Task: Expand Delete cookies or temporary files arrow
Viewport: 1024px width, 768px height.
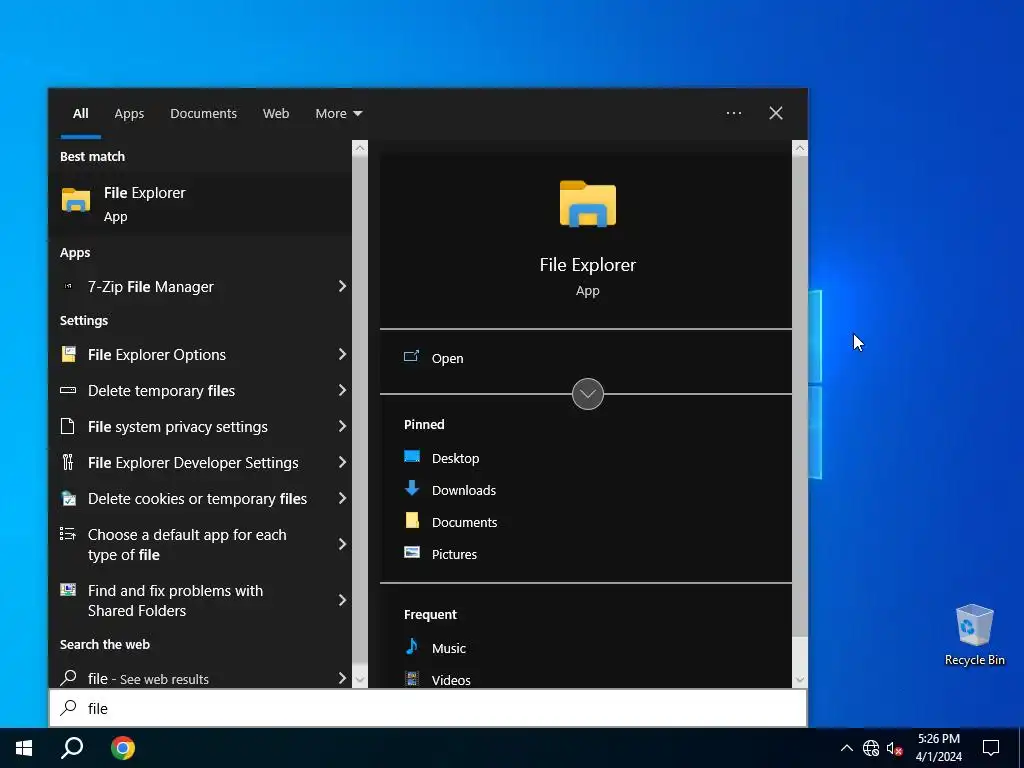Action: click(342, 498)
